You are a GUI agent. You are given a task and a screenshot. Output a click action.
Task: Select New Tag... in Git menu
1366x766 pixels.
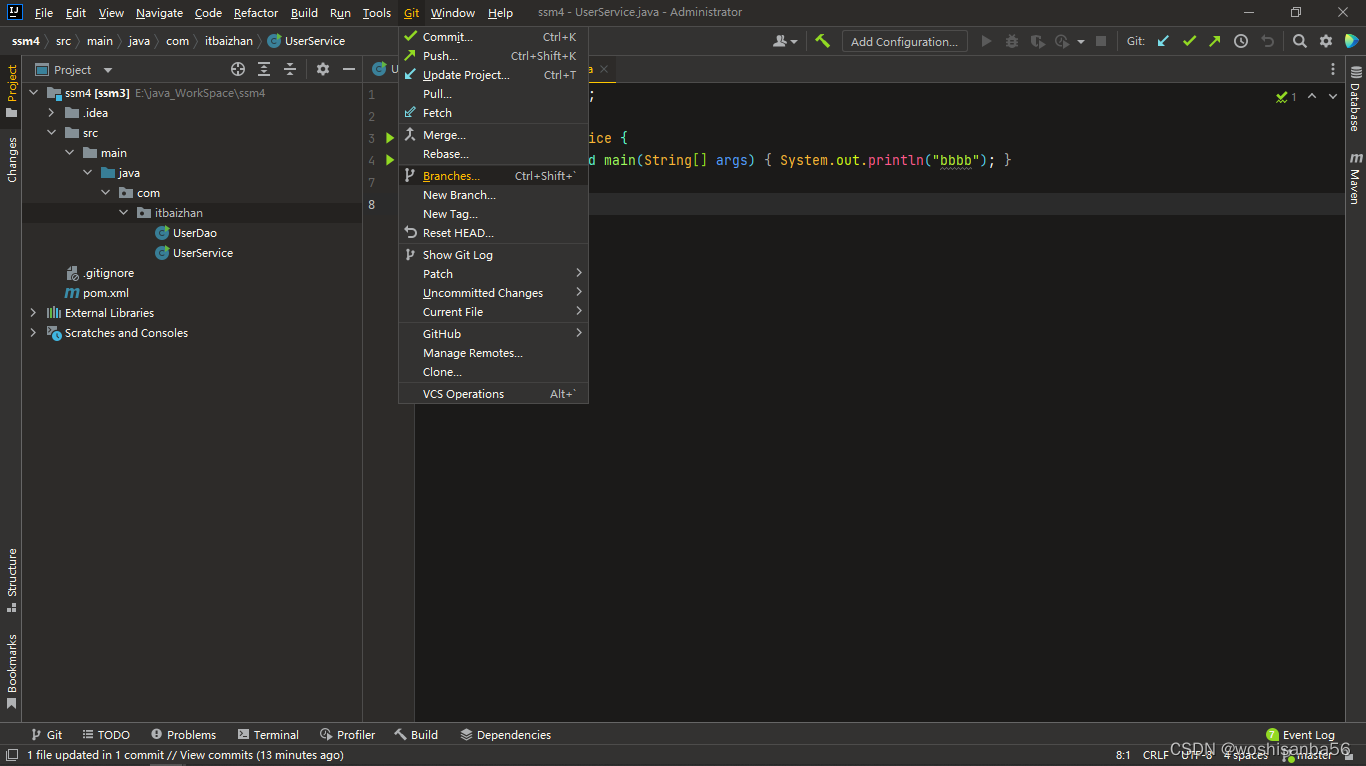point(493,214)
